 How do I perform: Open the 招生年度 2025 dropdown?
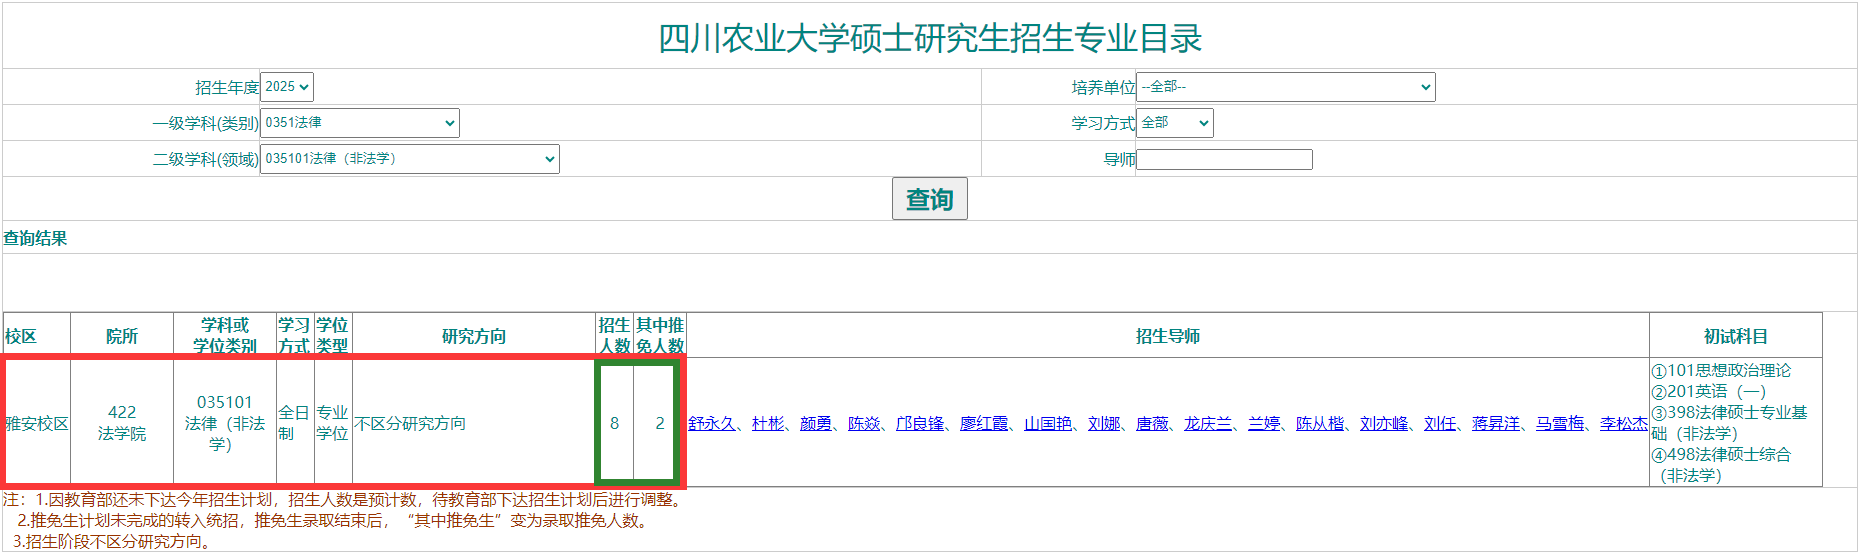[x=286, y=87]
